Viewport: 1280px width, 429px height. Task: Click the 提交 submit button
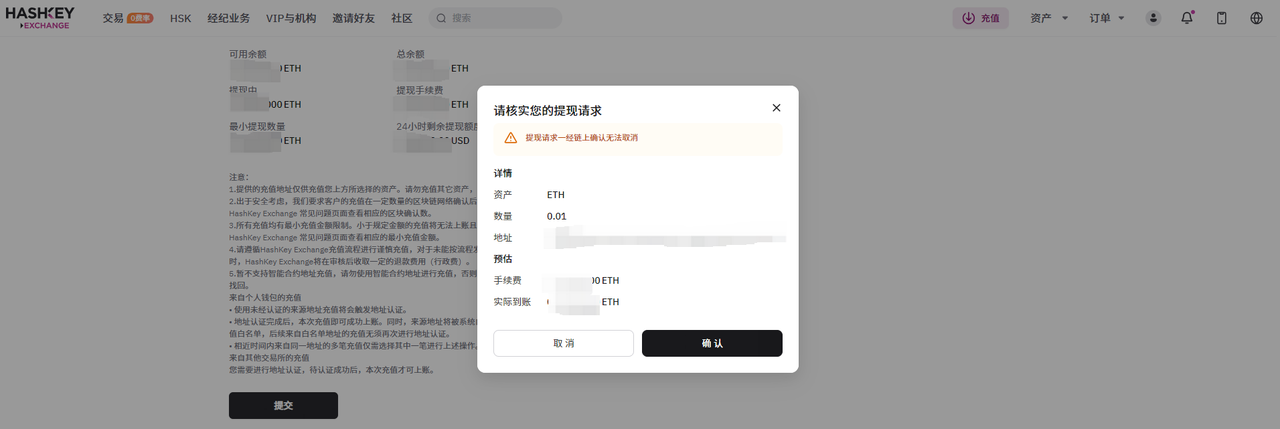tap(283, 405)
